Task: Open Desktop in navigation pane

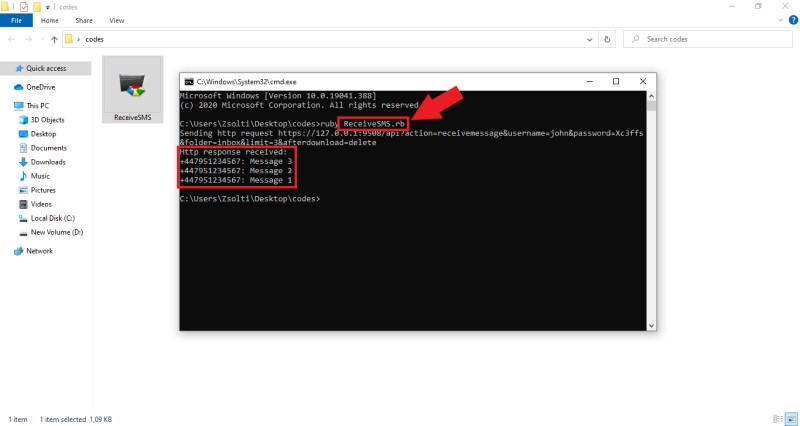Action: pyautogui.click(x=43, y=134)
